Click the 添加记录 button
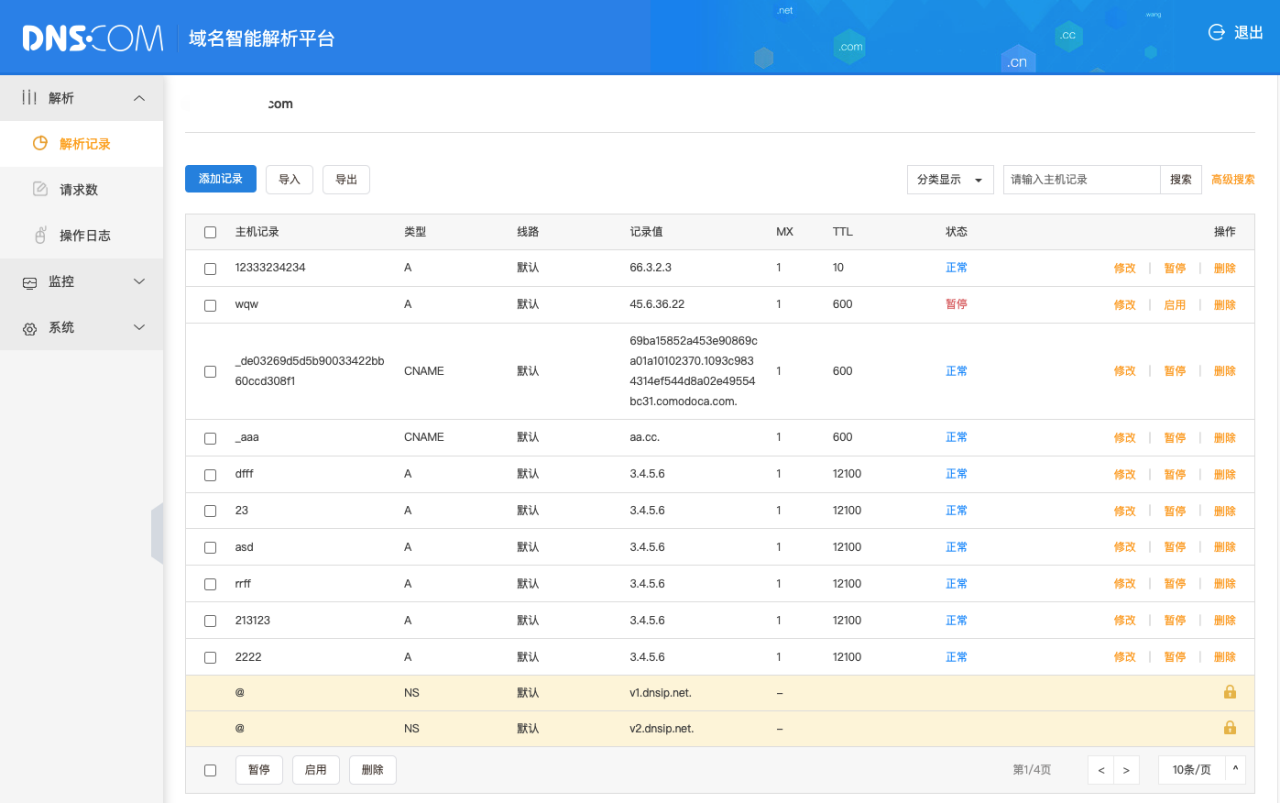This screenshot has height=803, width=1280. (x=220, y=179)
